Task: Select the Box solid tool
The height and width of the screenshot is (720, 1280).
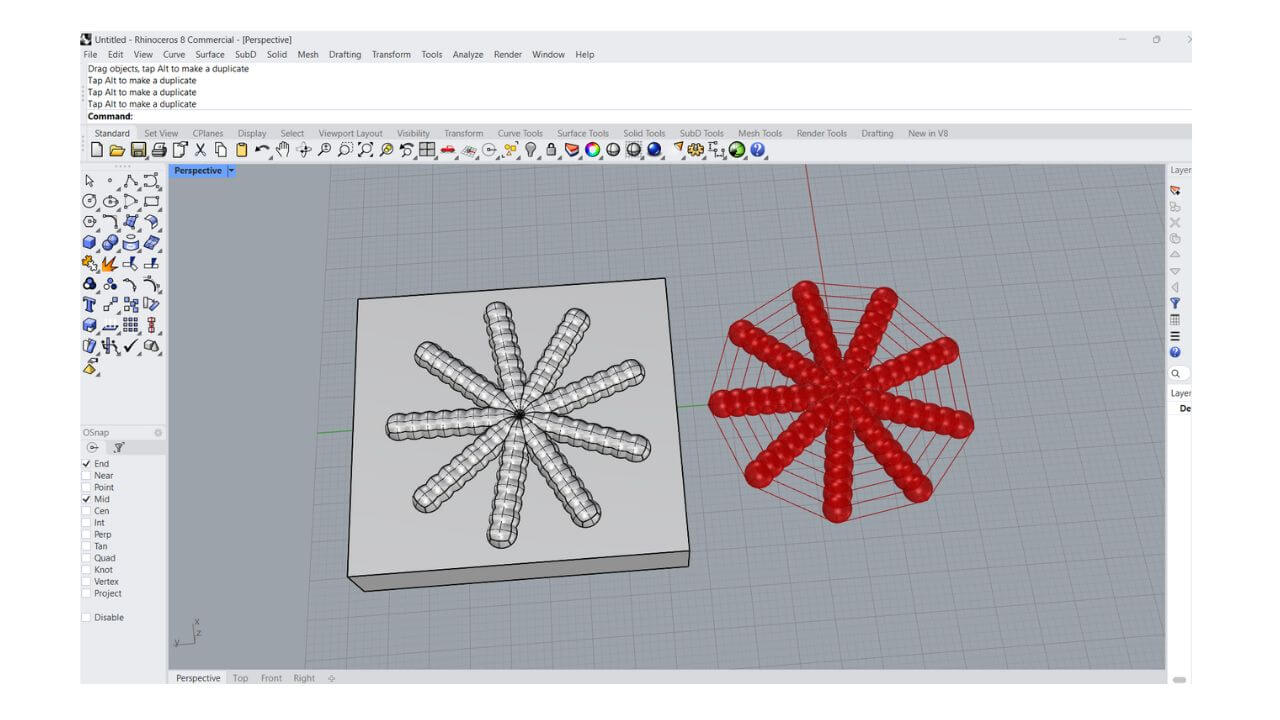Action: point(89,242)
